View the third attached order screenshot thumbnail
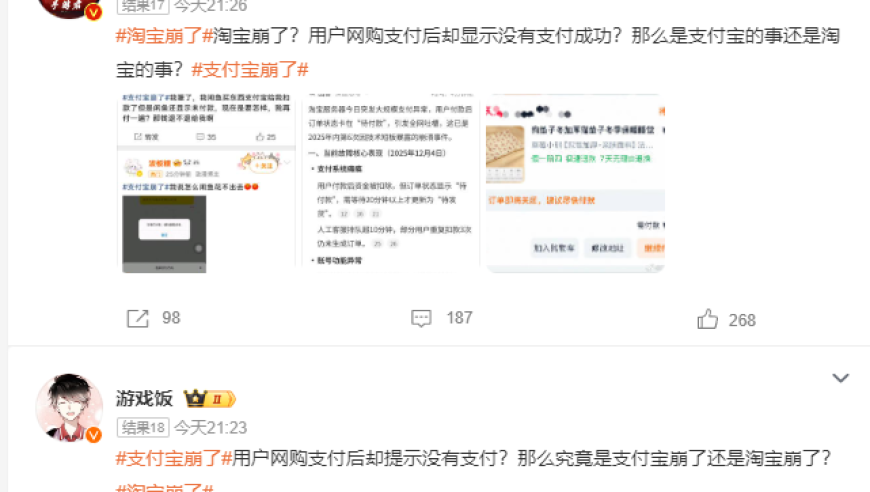Image resolution: width=870 pixels, height=492 pixels. pyautogui.click(x=575, y=183)
